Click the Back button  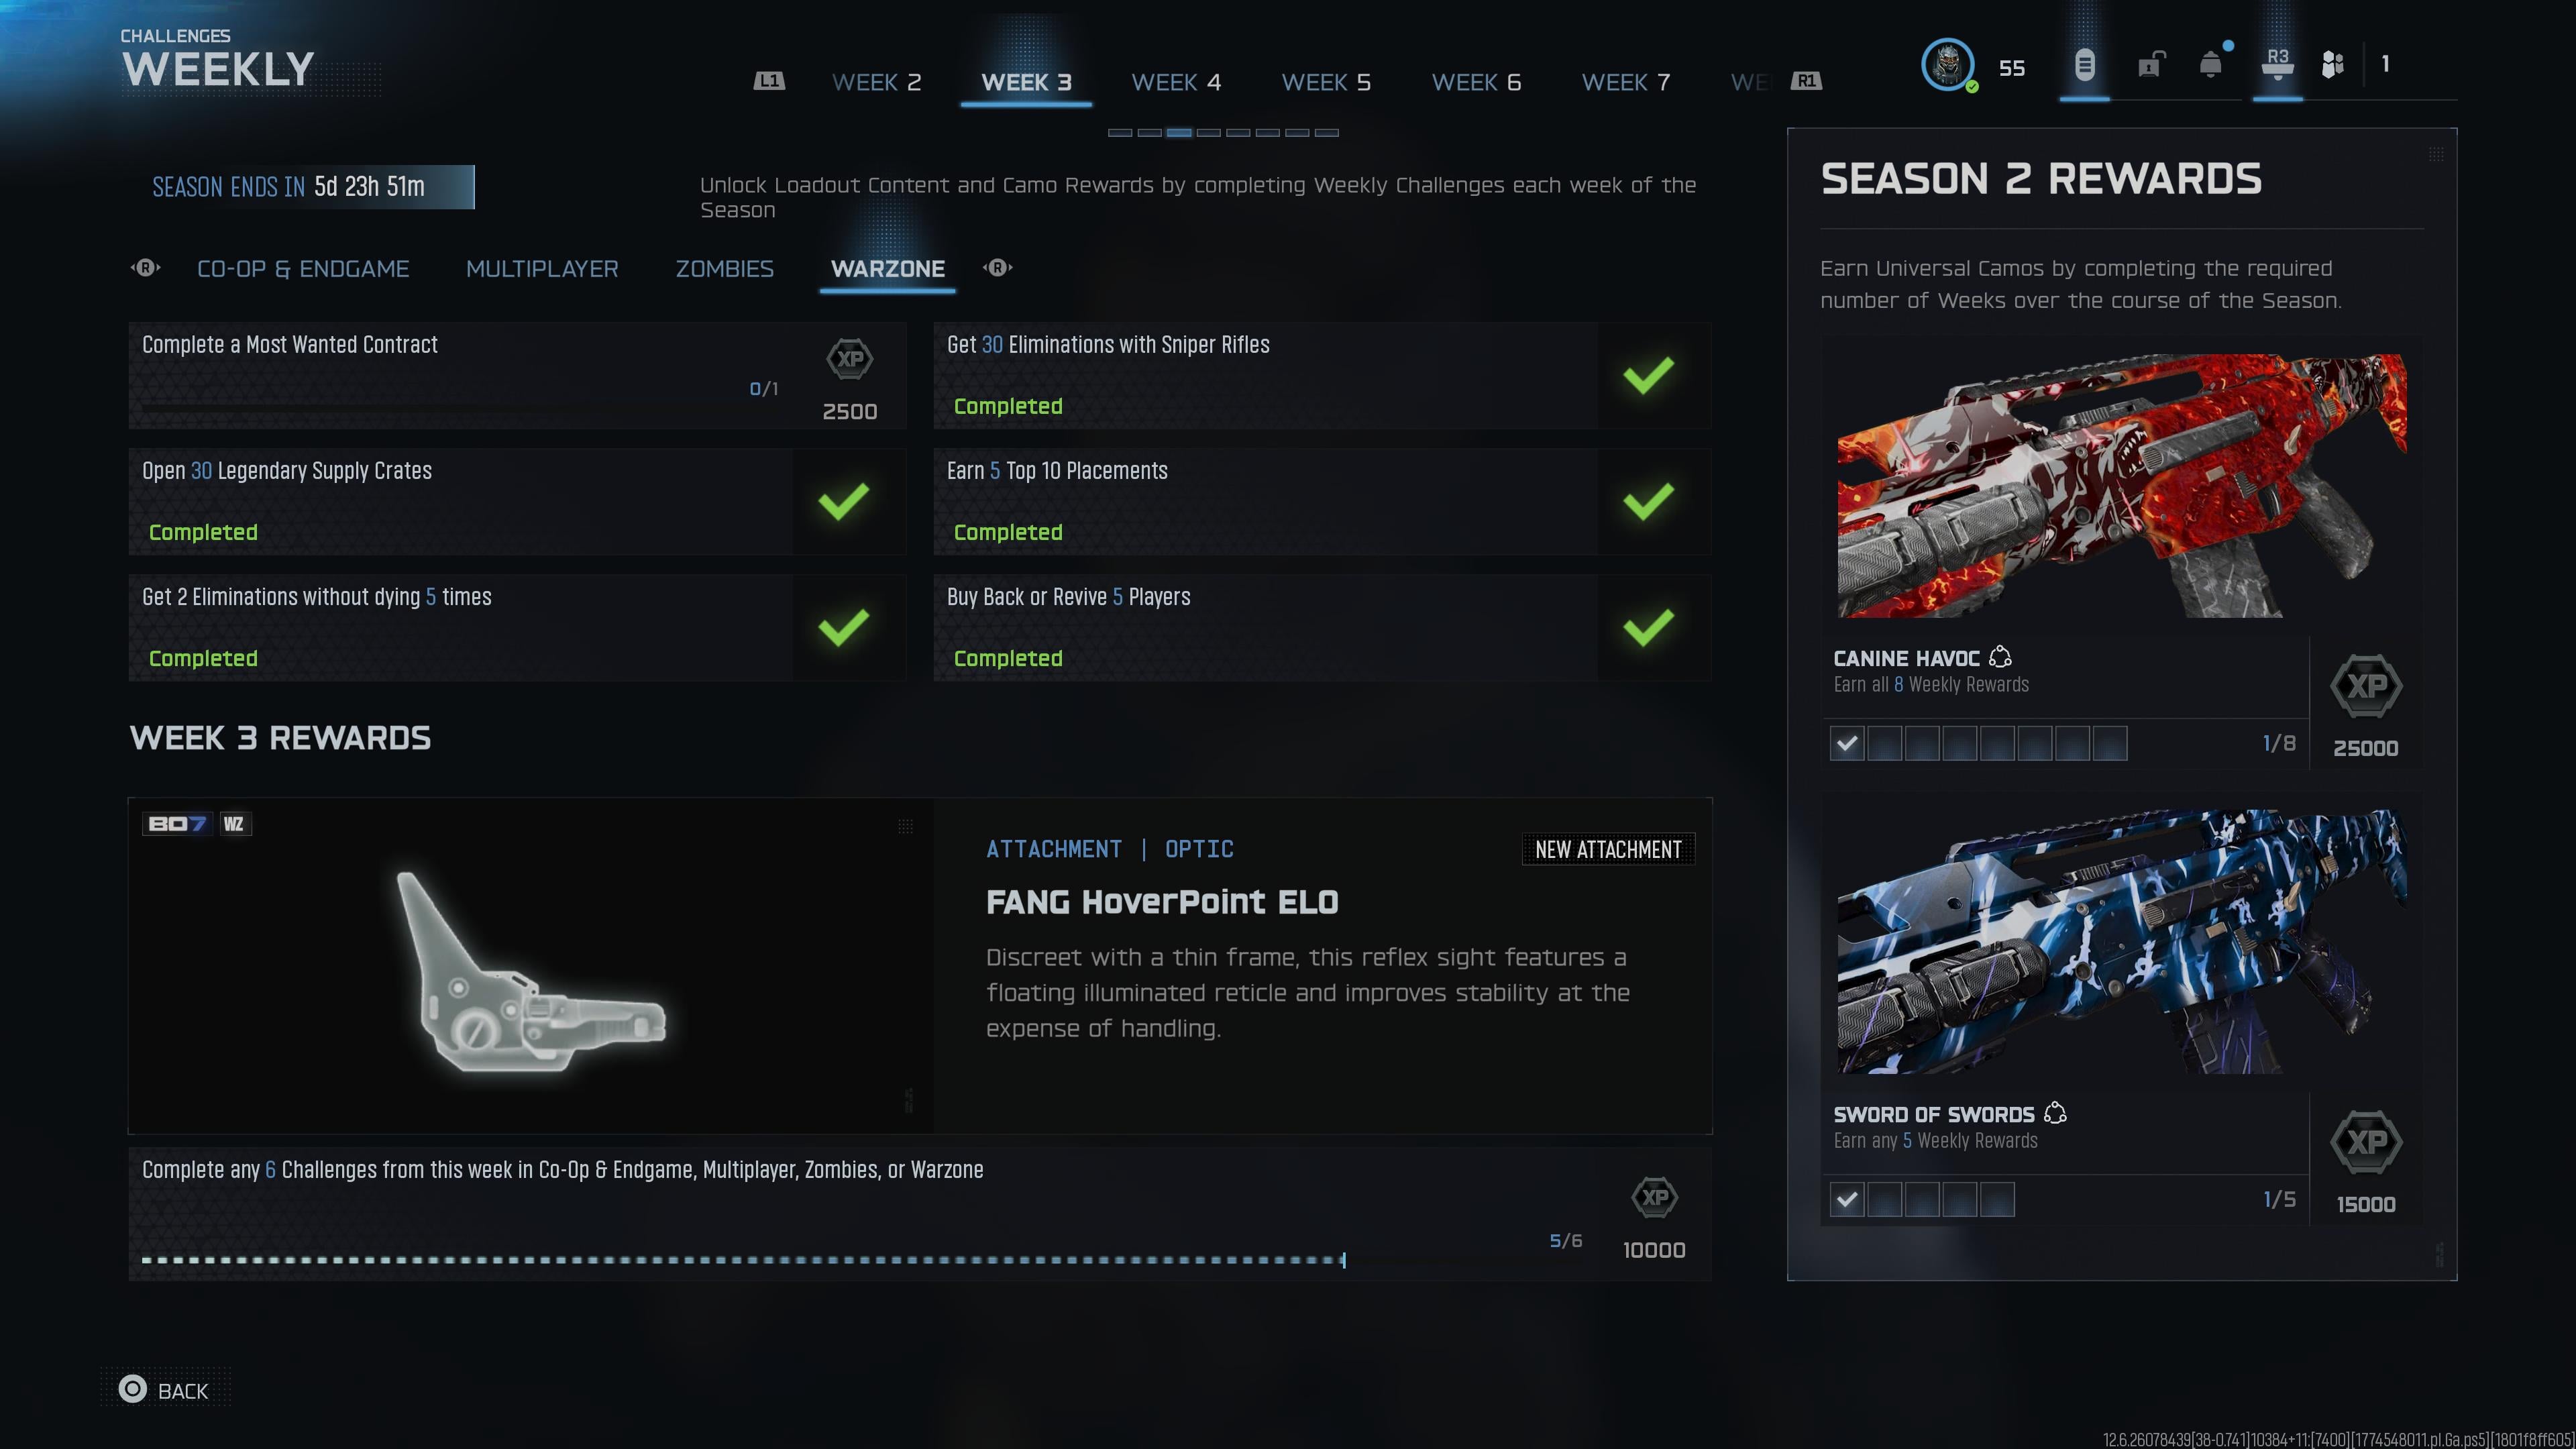[164, 1390]
